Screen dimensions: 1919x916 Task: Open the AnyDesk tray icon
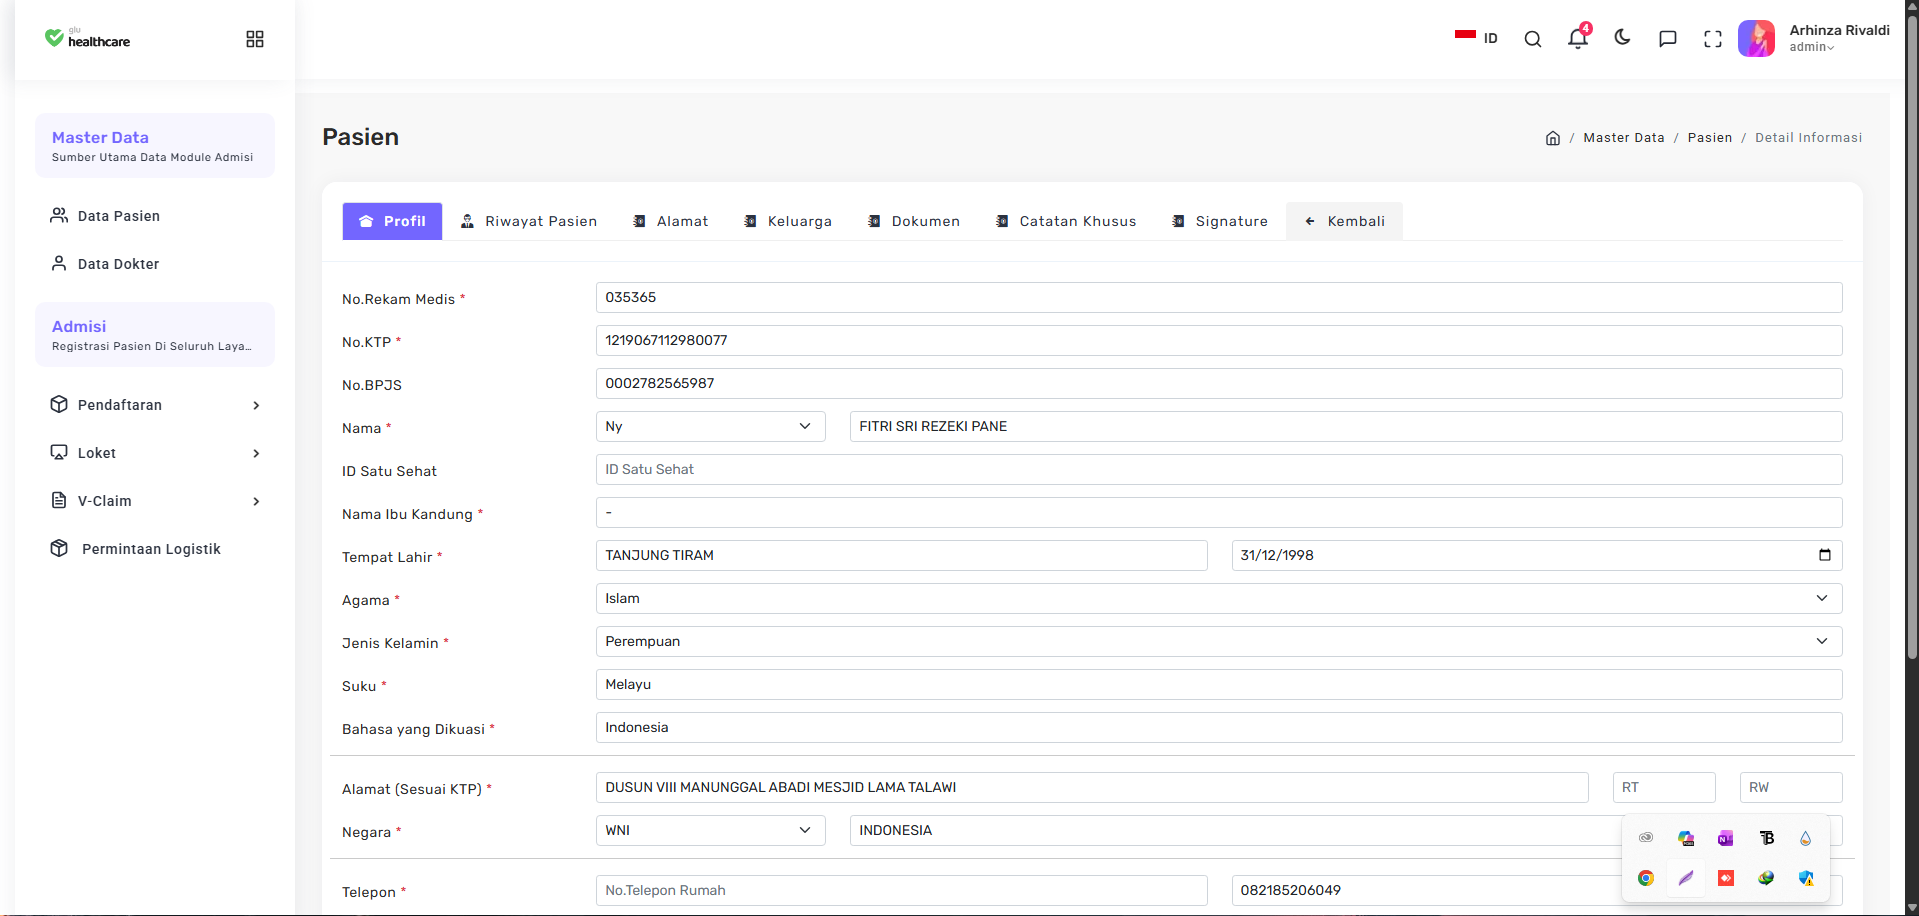pos(1726,878)
